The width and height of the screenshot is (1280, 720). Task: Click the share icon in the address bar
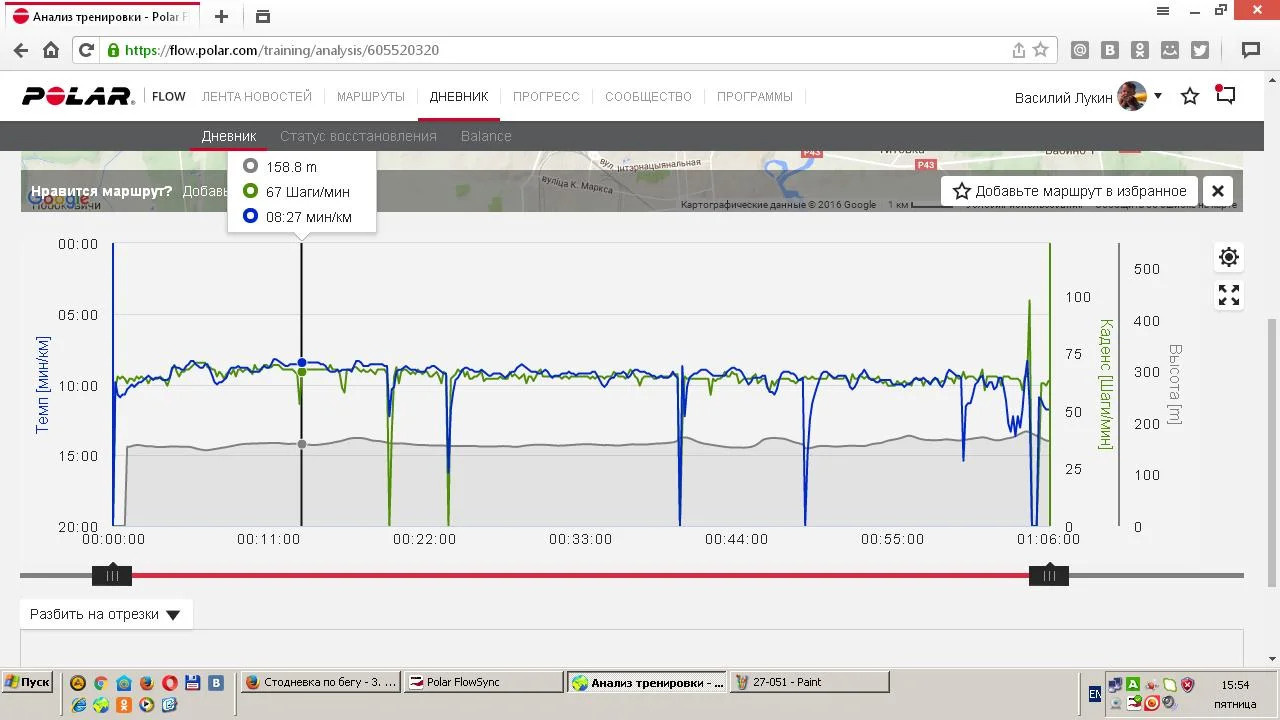(x=1018, y=50)
